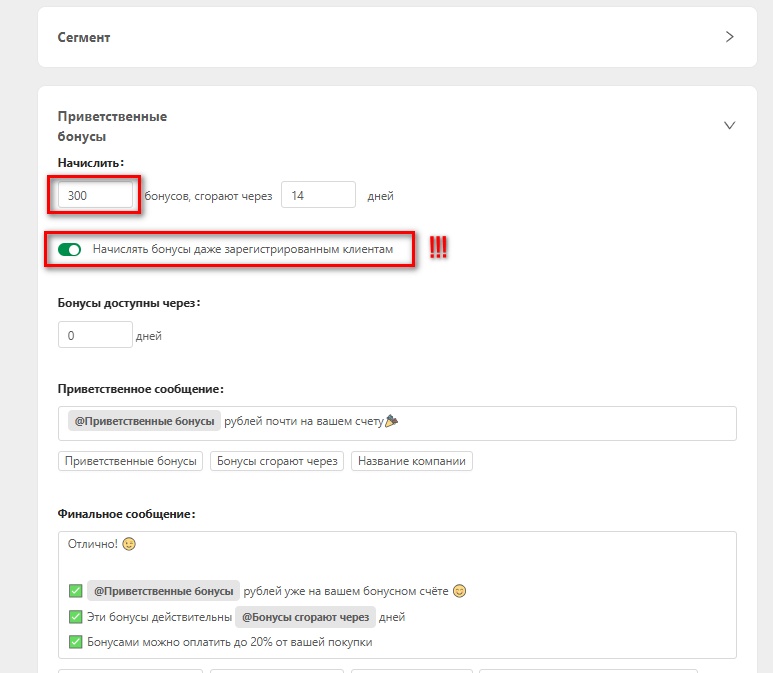Click the Бонусы доступны через days field
Screen dimensions: 773x673
pos(95,335)
